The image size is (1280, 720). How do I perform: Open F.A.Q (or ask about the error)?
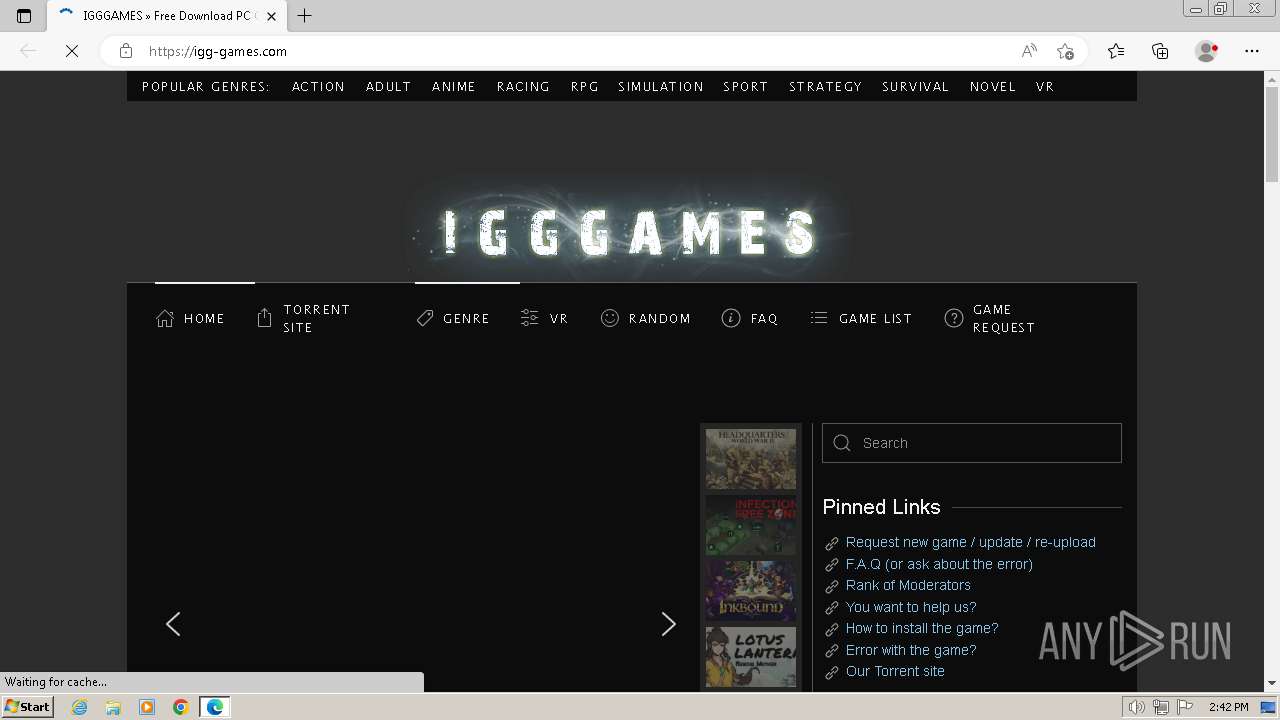[939, 564]
